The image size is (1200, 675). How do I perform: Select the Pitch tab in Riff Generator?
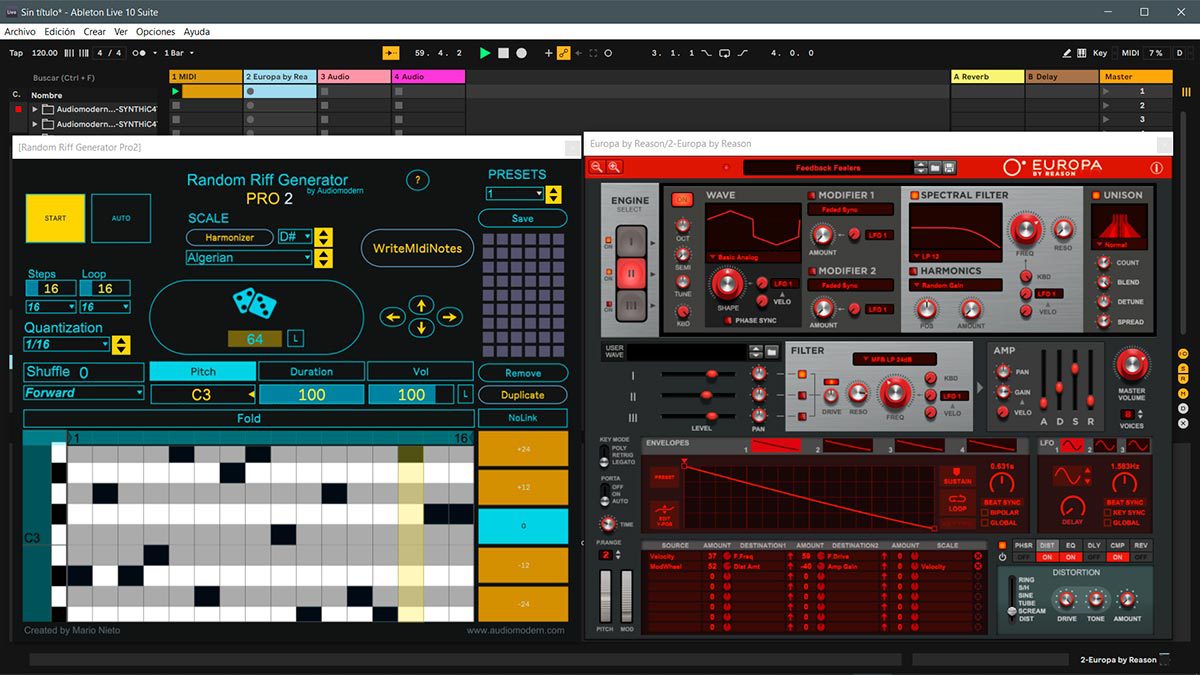coord(203,372)
